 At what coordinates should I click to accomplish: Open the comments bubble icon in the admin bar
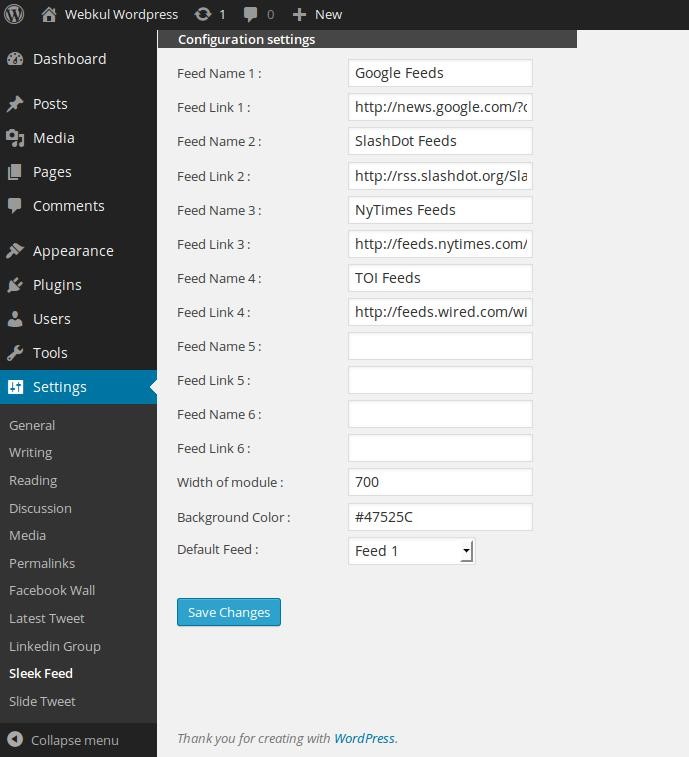pos(250,14)
